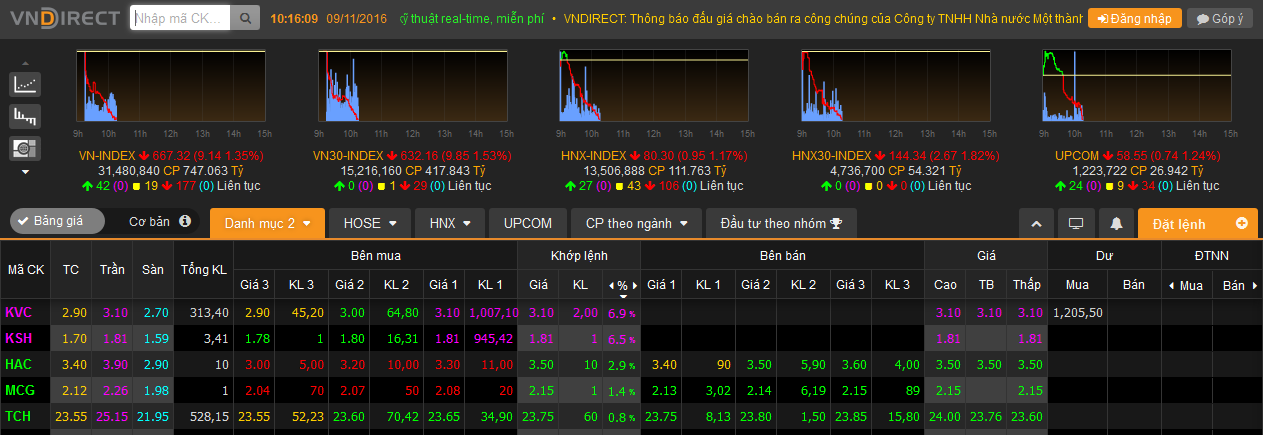Click the date 09/11/2016
This screenshot has height=435, width=1263.
[x=357, y=18]
